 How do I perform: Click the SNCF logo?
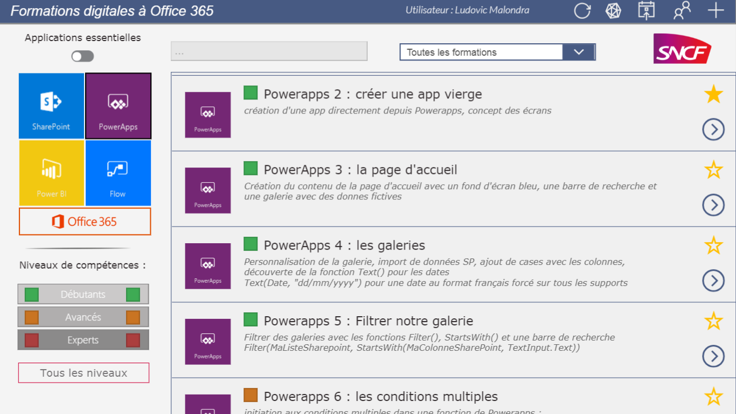(x=682, y=48)
